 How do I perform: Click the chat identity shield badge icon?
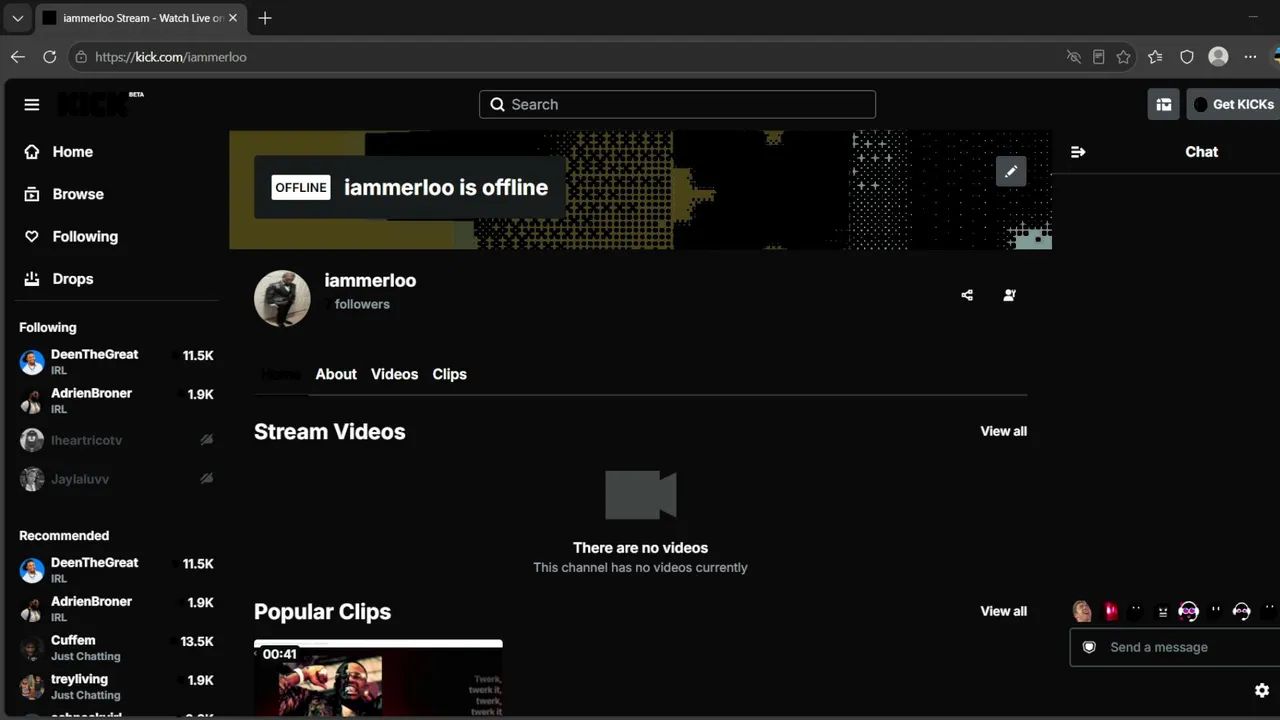pos(1089,647)
